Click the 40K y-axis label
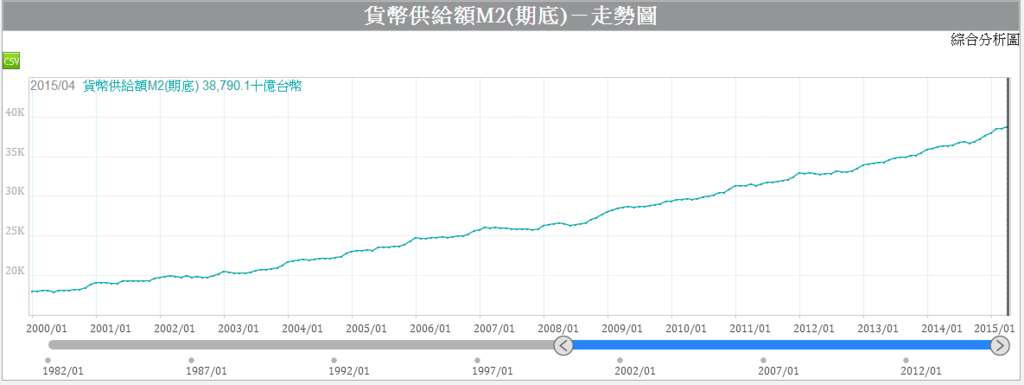The width and height of the screenshot is (1024, 385). click(x=14, y=113)
